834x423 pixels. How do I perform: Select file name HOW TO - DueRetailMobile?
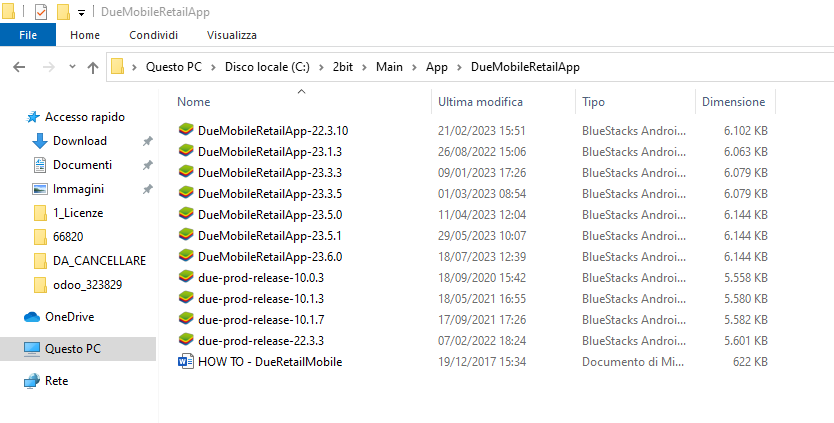pyautogui.click(x=270, y=362)
